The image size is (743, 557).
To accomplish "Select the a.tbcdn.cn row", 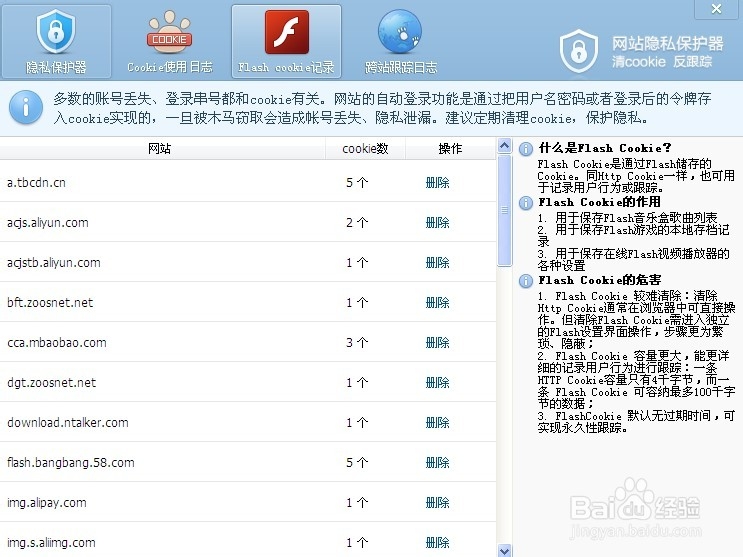I will click(248, 183).
